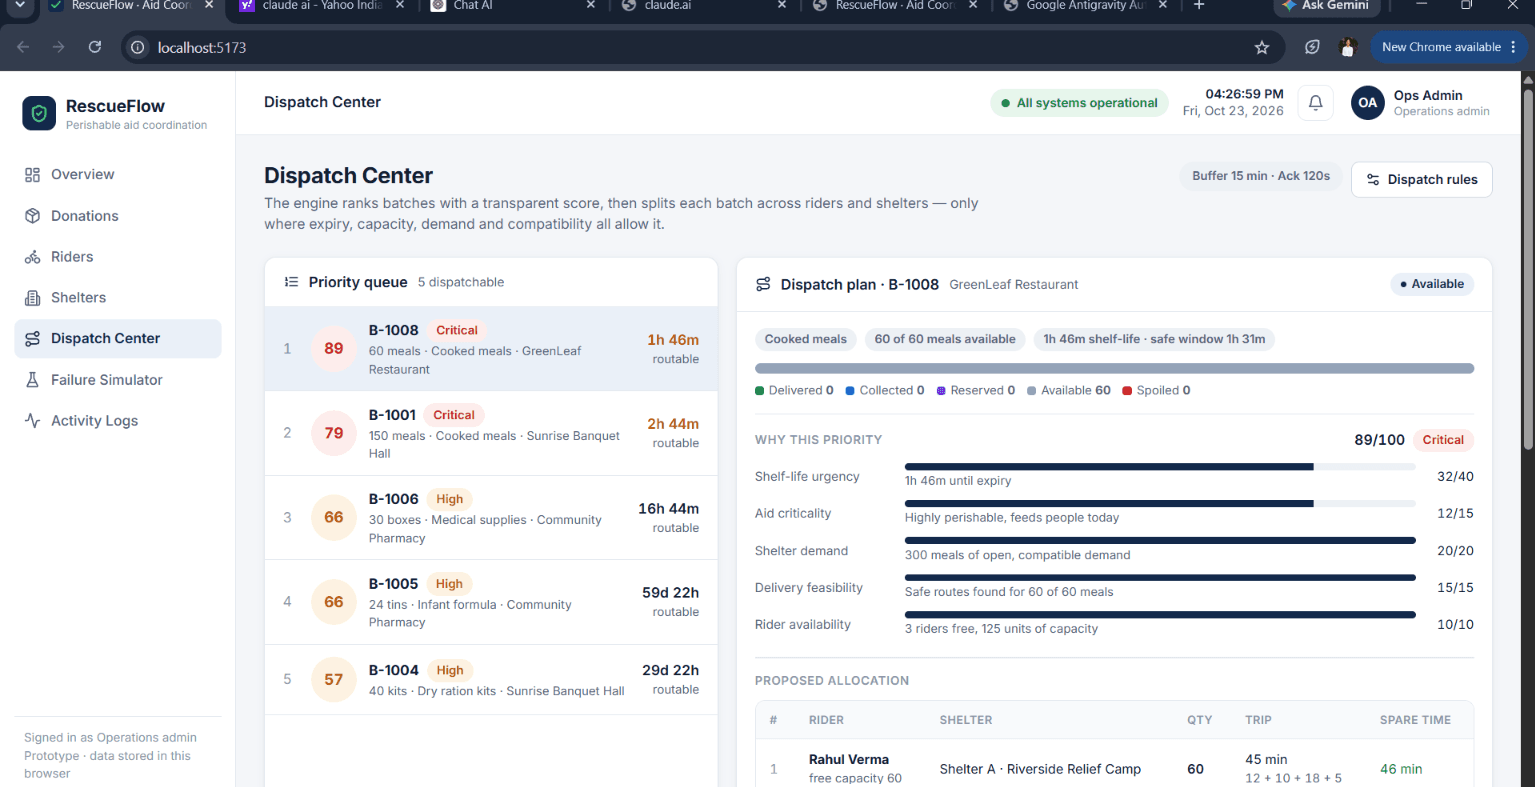Viewport: 1535px width, 787px height.
Task: Click the Ask Gemini button
Action: (x=1326, y=6)
